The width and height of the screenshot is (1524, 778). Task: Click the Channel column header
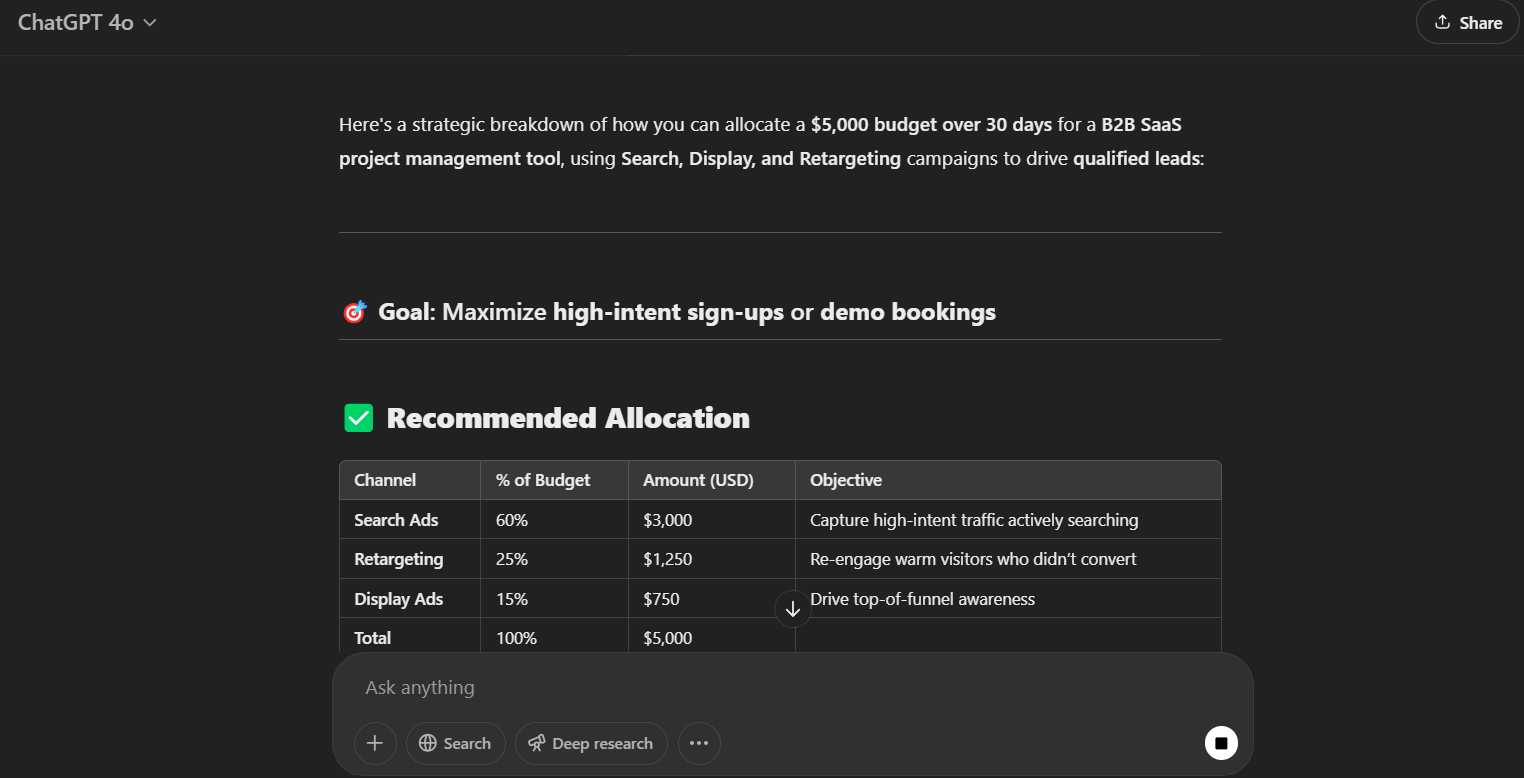pyautogui.click(x=385, y=480)
